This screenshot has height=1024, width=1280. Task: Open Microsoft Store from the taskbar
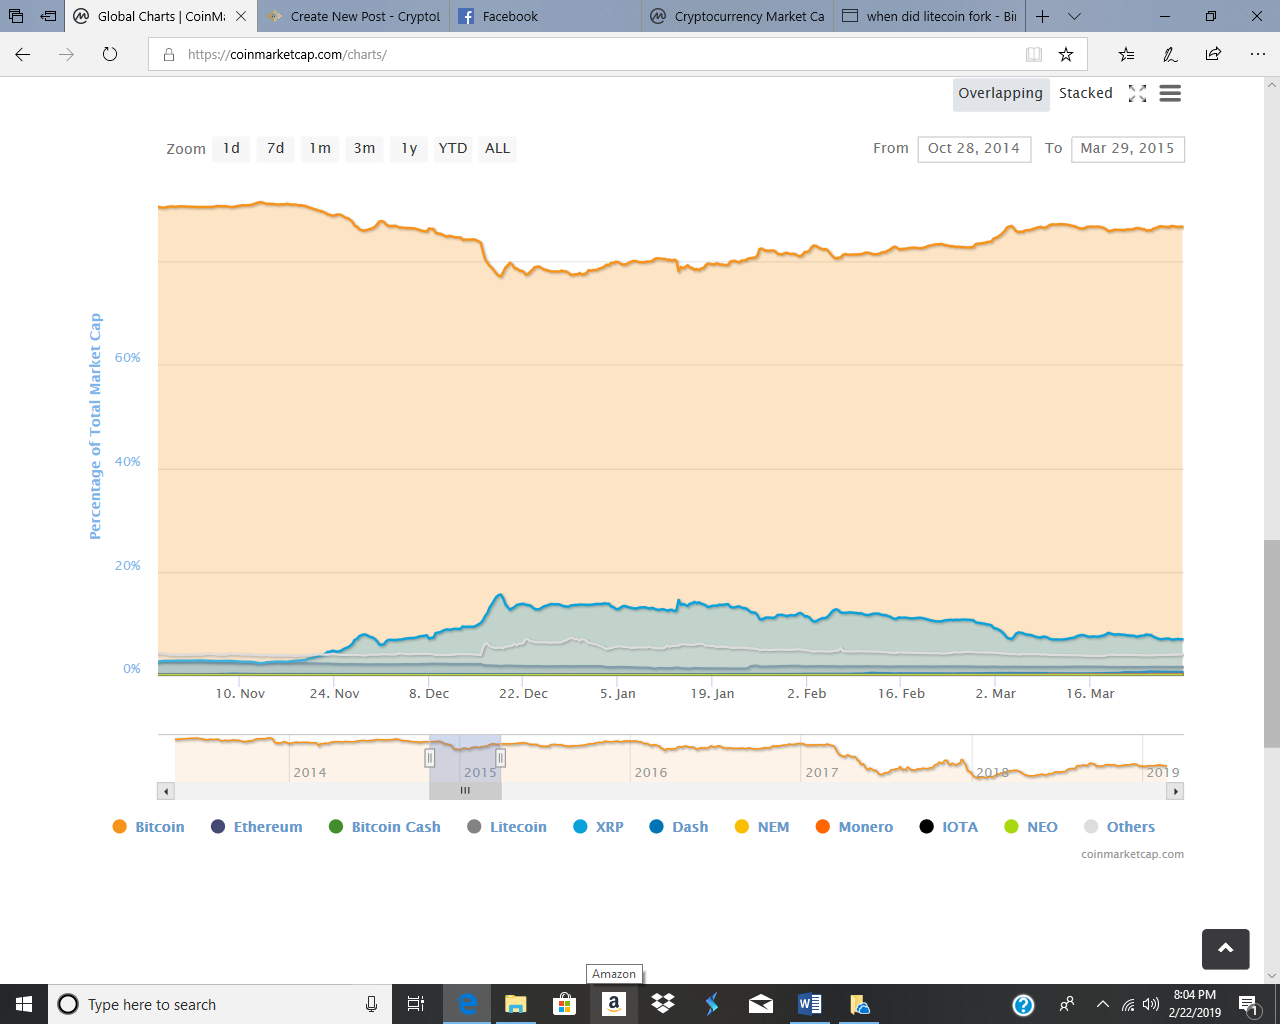tap(565, 1004)
